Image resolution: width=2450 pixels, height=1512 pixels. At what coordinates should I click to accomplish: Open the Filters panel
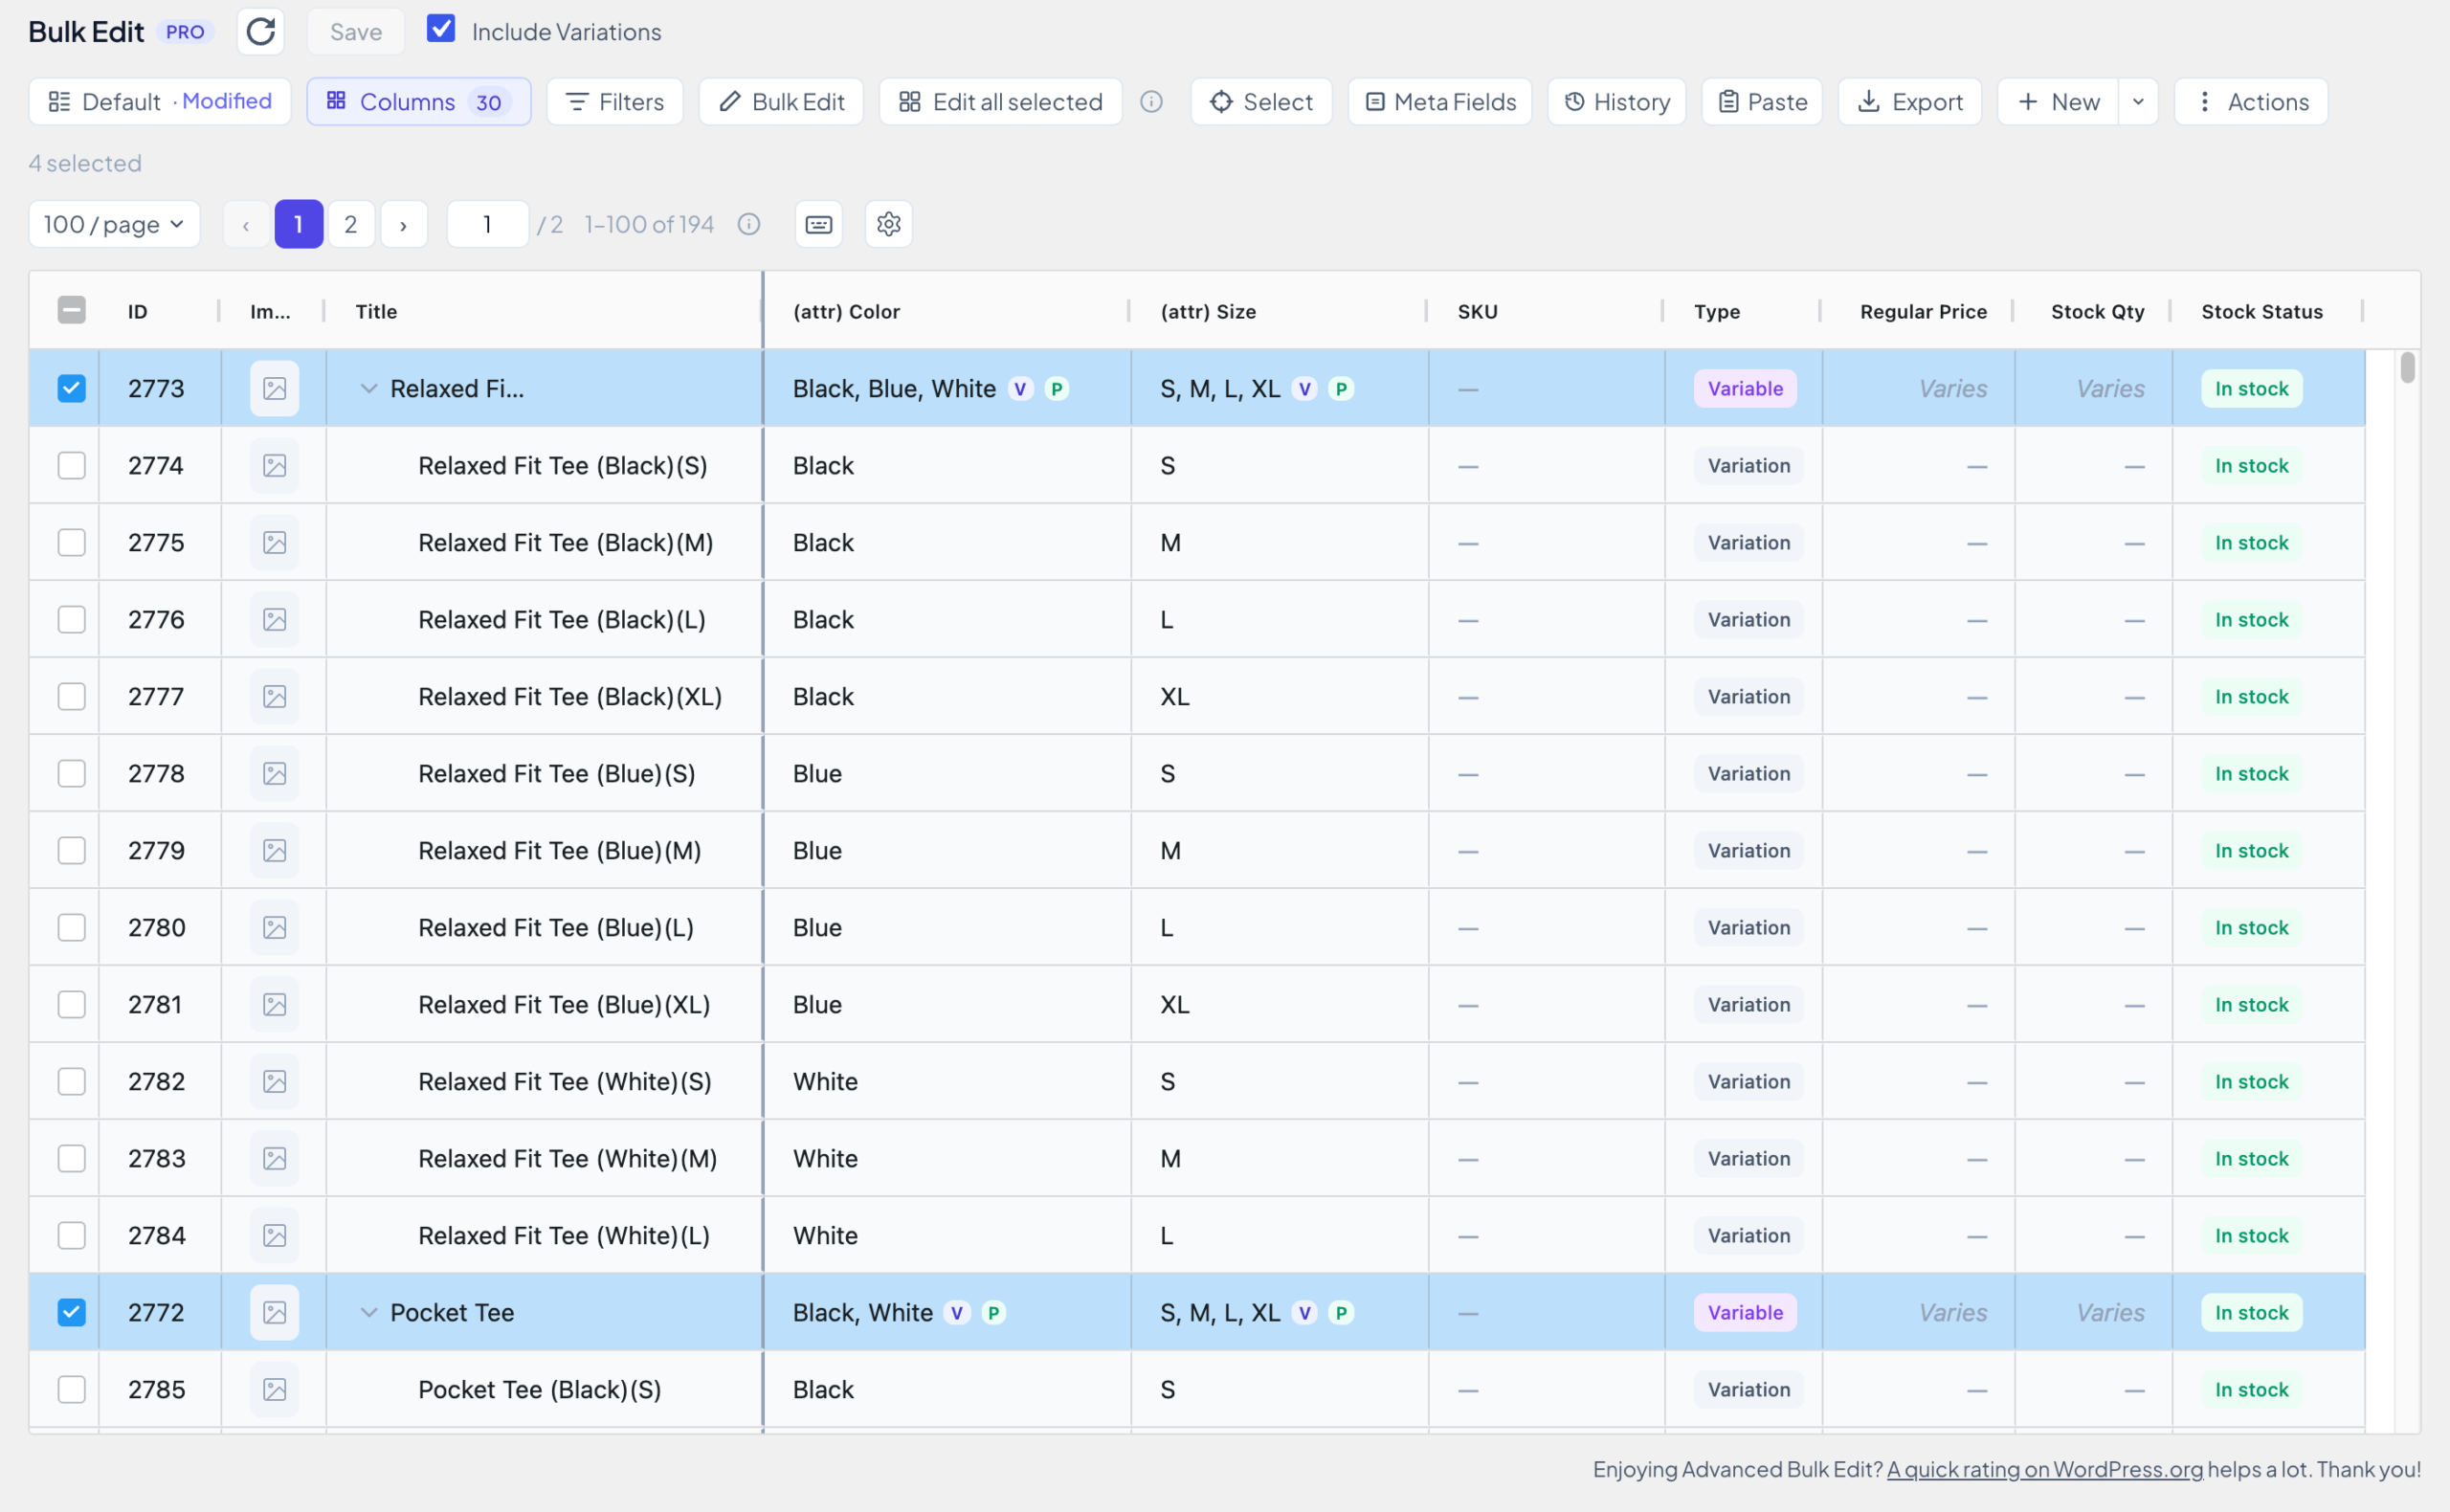pos(615,102)
